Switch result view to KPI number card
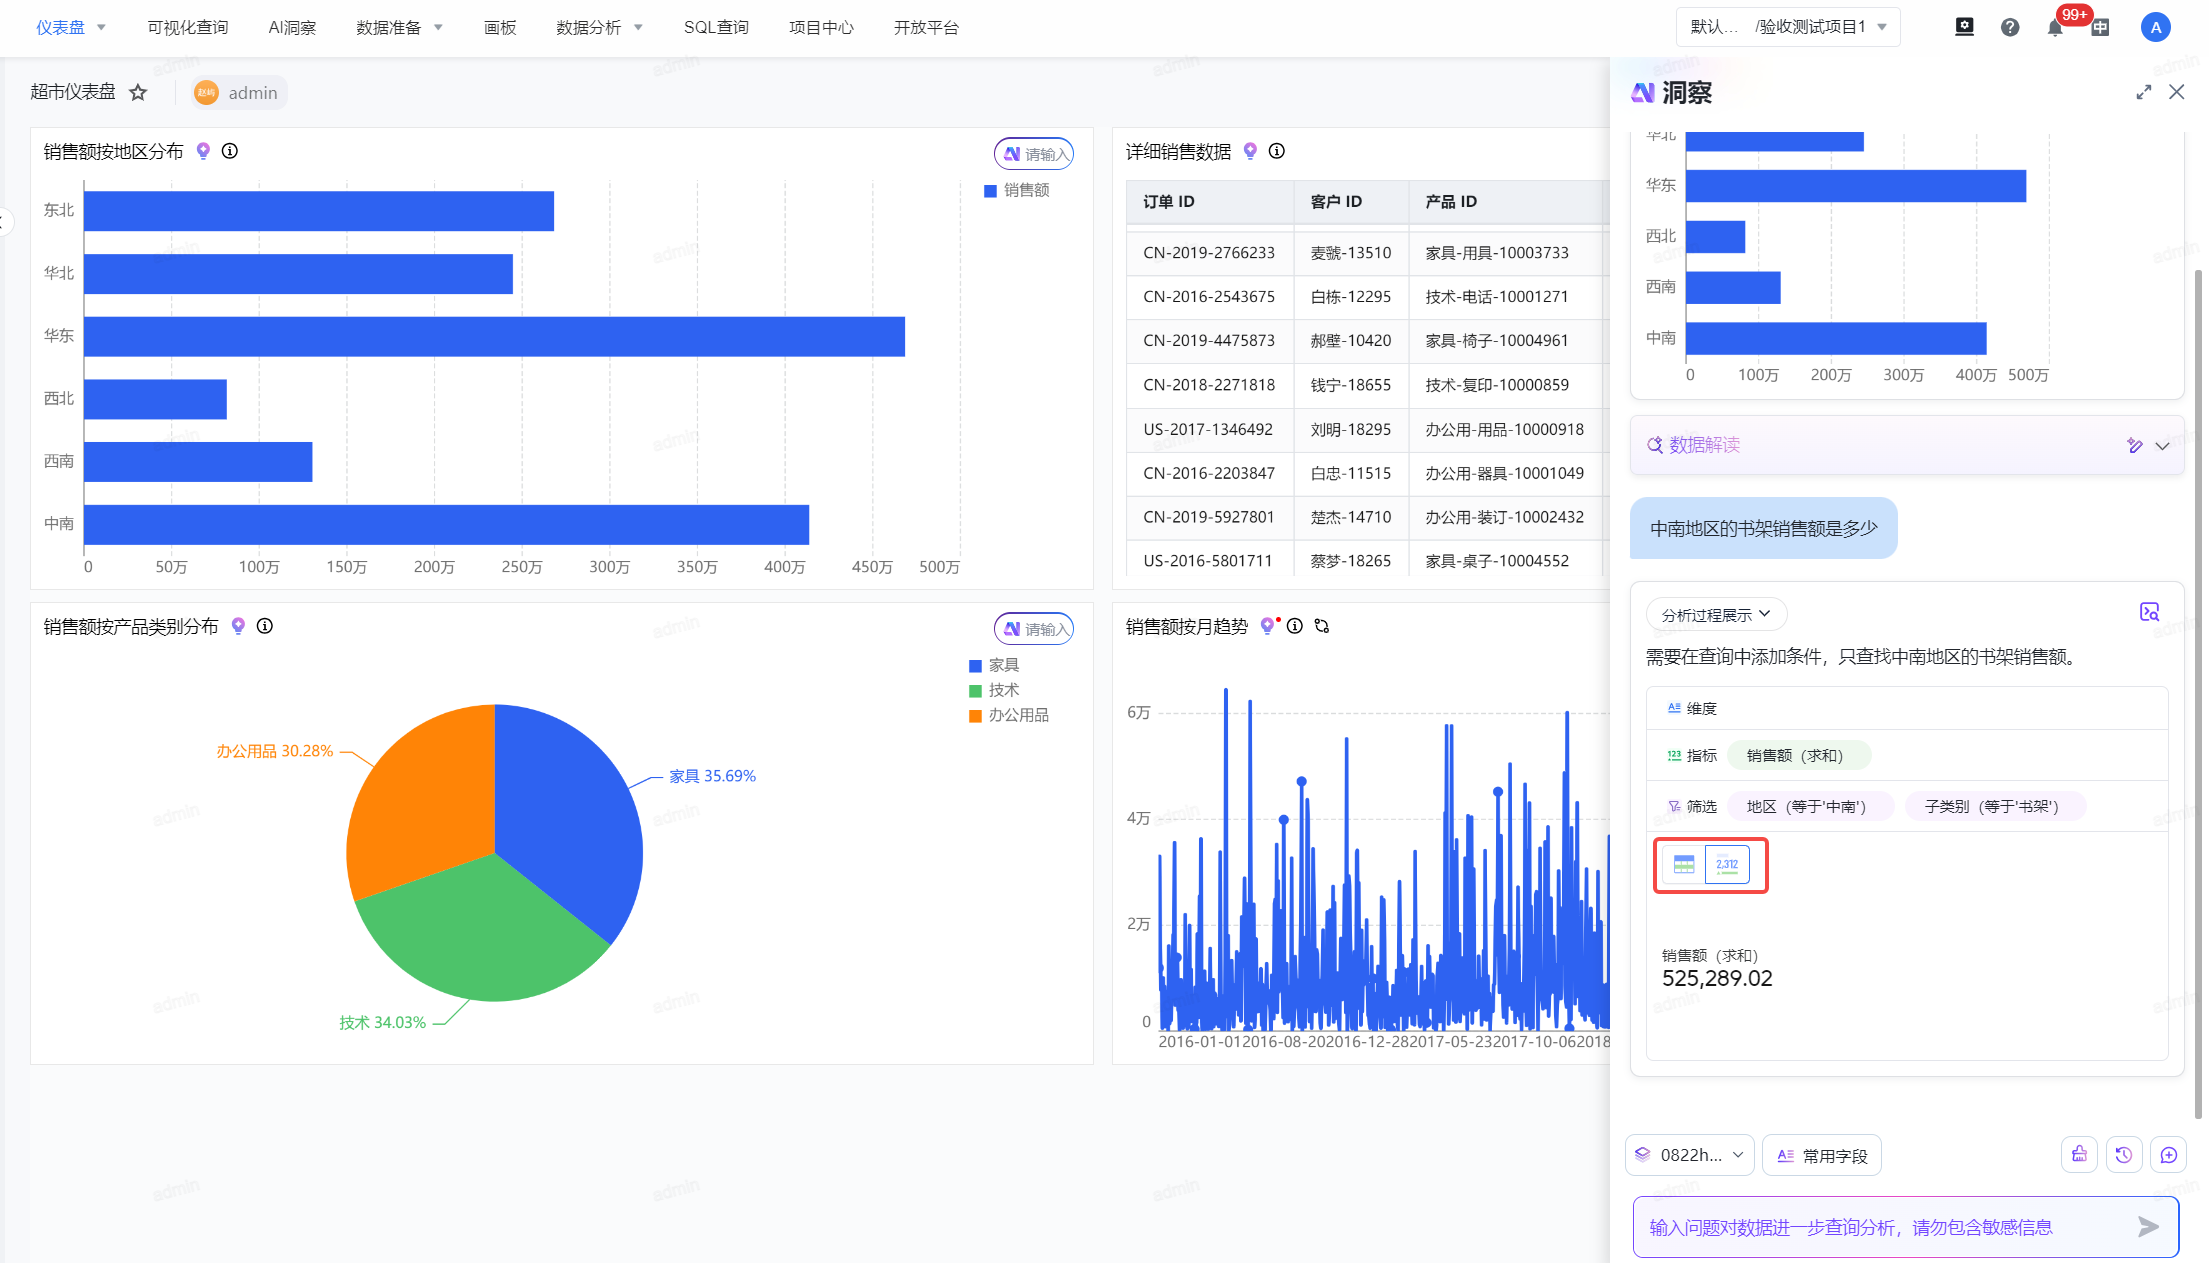The image size is (2209, 1263). tap(1727, 865)
